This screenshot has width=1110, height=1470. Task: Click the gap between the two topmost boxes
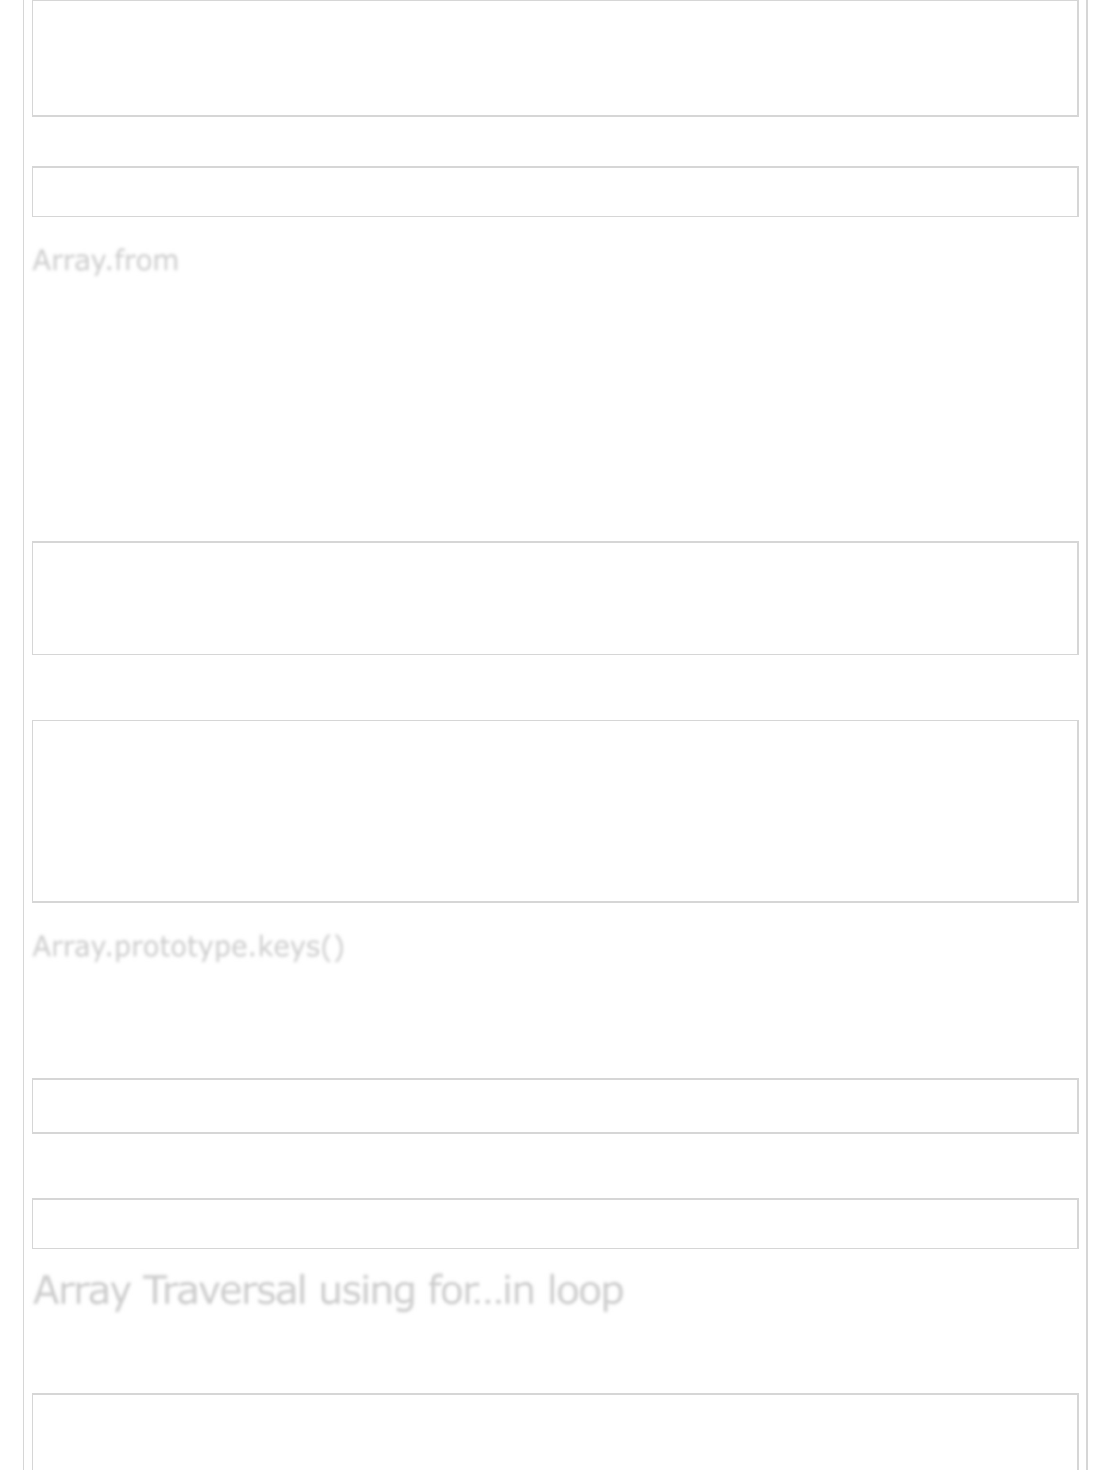(x=555, y=141)
